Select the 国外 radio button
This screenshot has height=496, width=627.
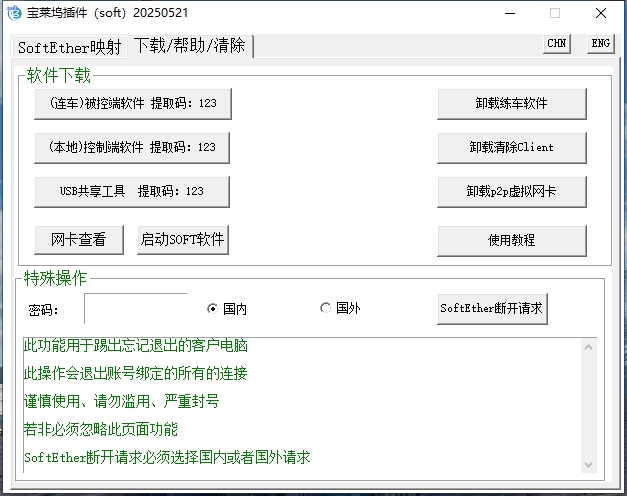point(325,308)
